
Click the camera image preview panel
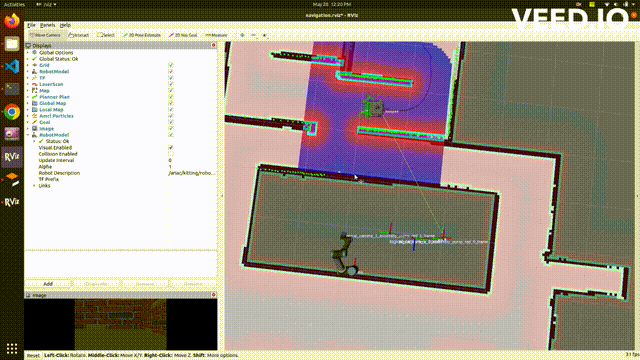point(120,324)
